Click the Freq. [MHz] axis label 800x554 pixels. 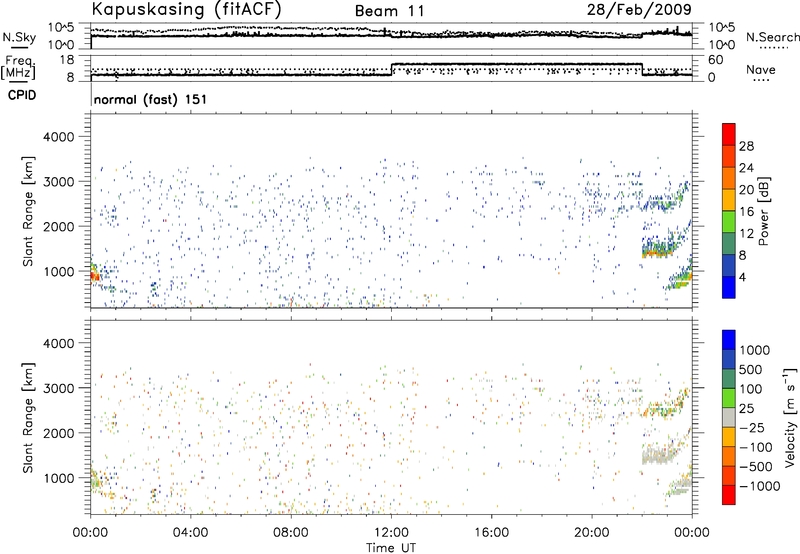pos(19,69)
